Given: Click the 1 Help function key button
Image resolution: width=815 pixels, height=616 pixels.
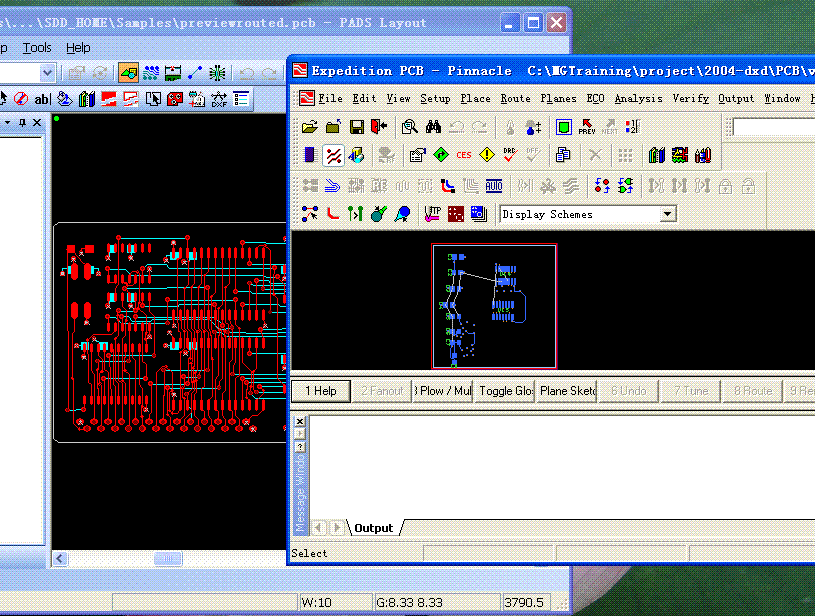Looking at the screenshot, I should 321,391.
